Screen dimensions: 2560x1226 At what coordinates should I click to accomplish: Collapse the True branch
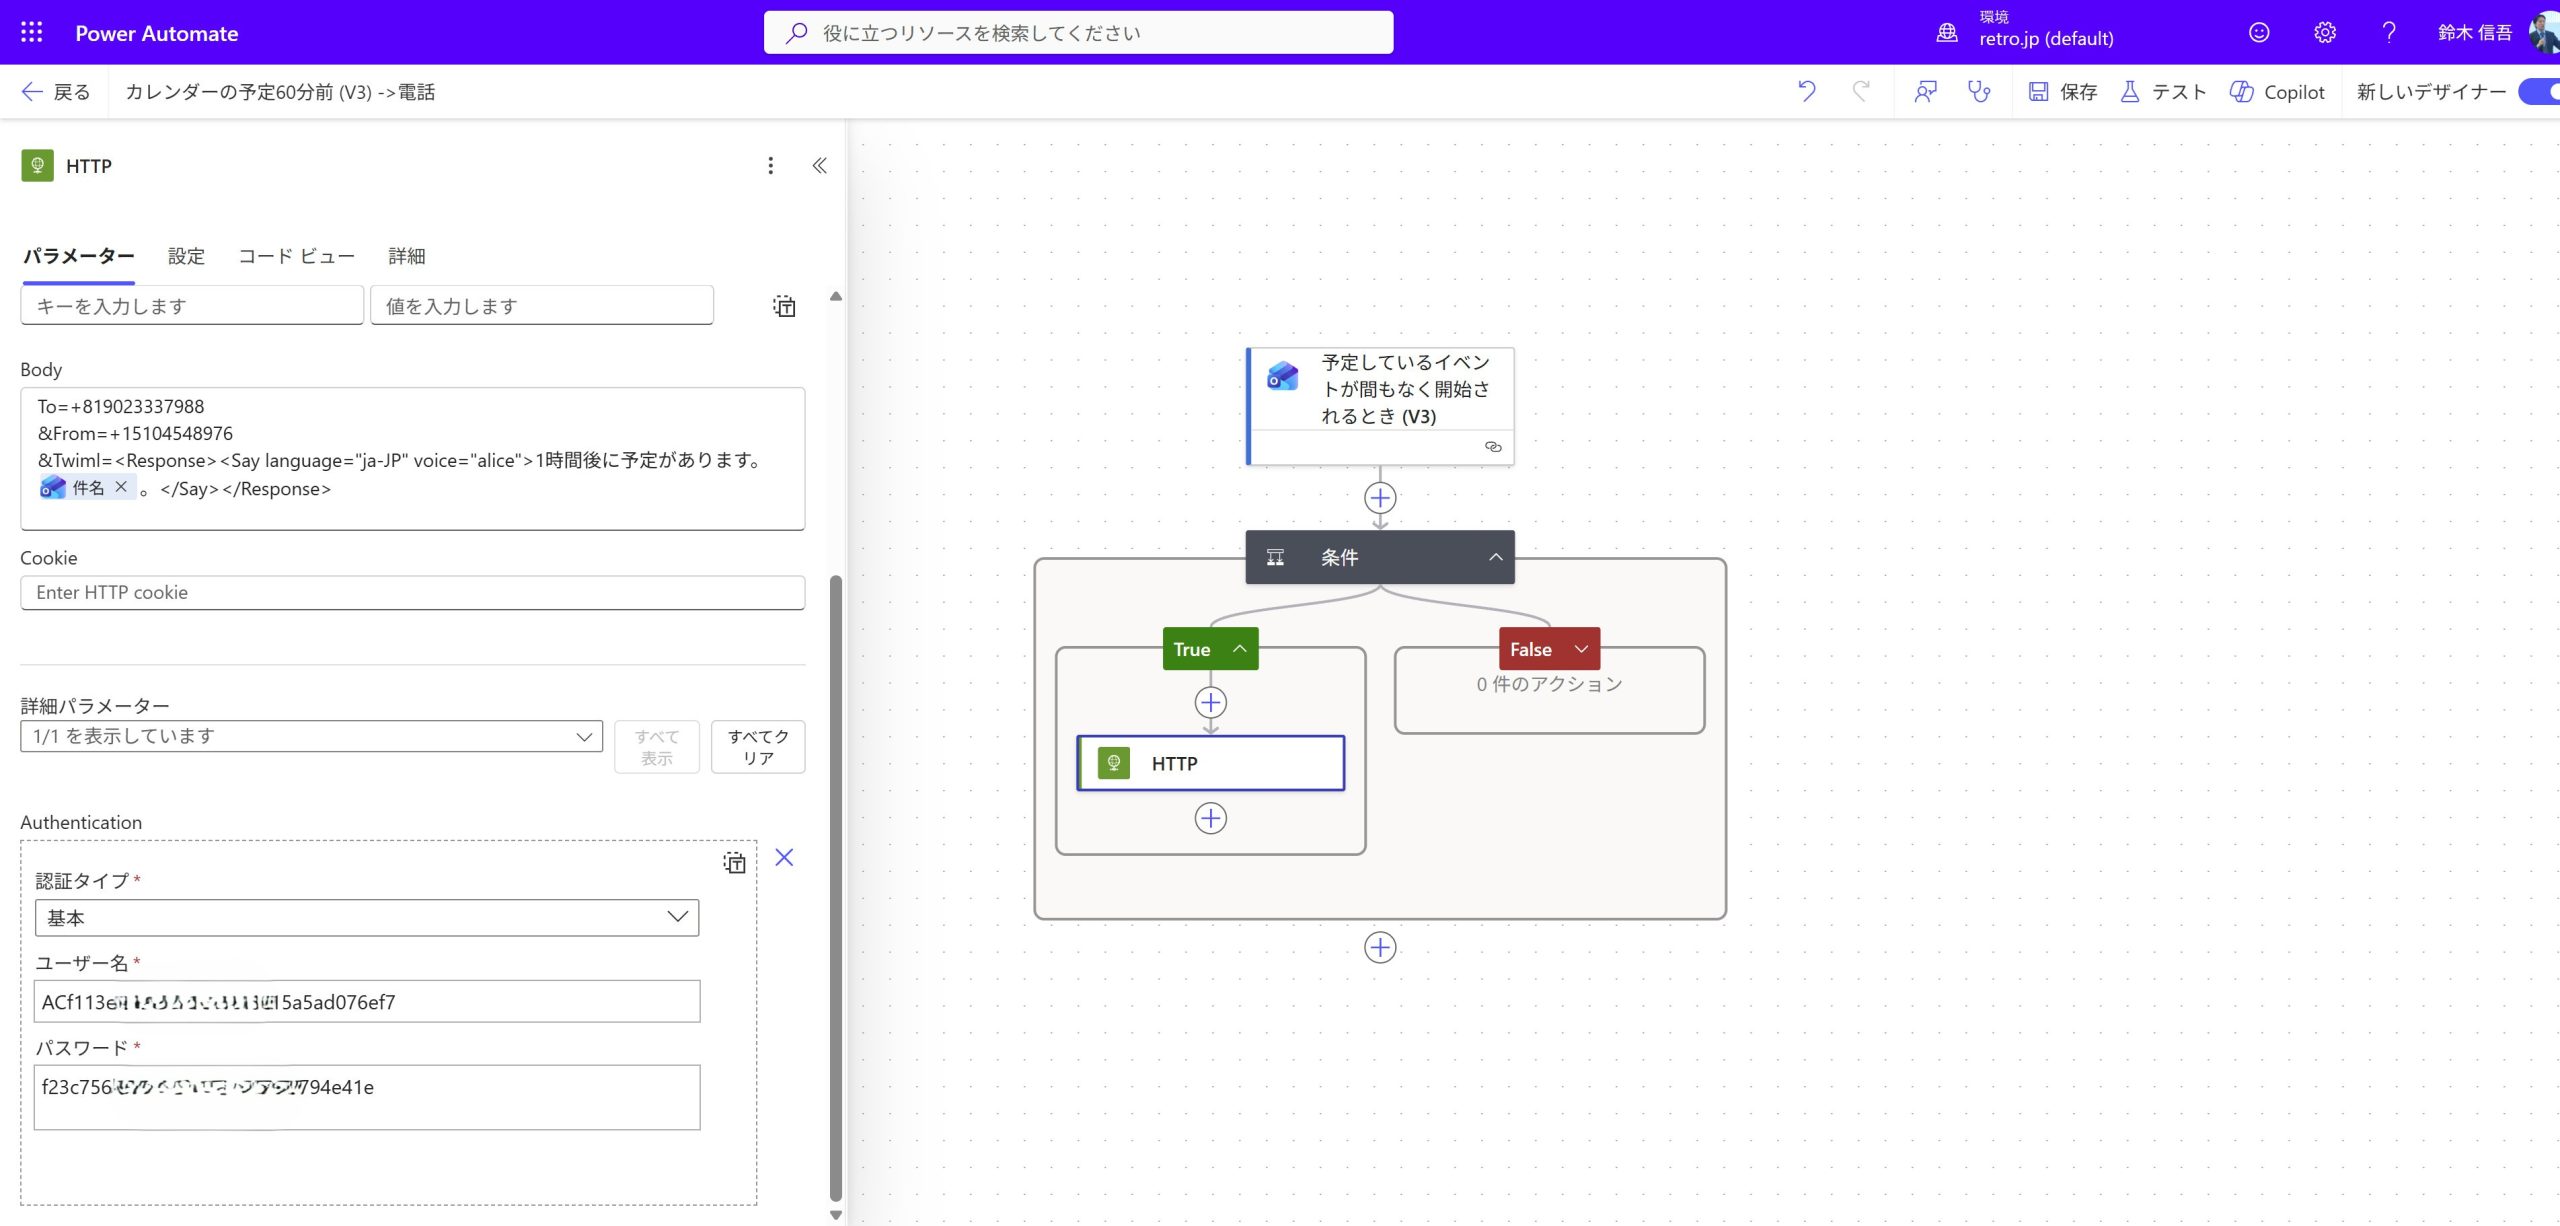click(x=1240, y=648)
